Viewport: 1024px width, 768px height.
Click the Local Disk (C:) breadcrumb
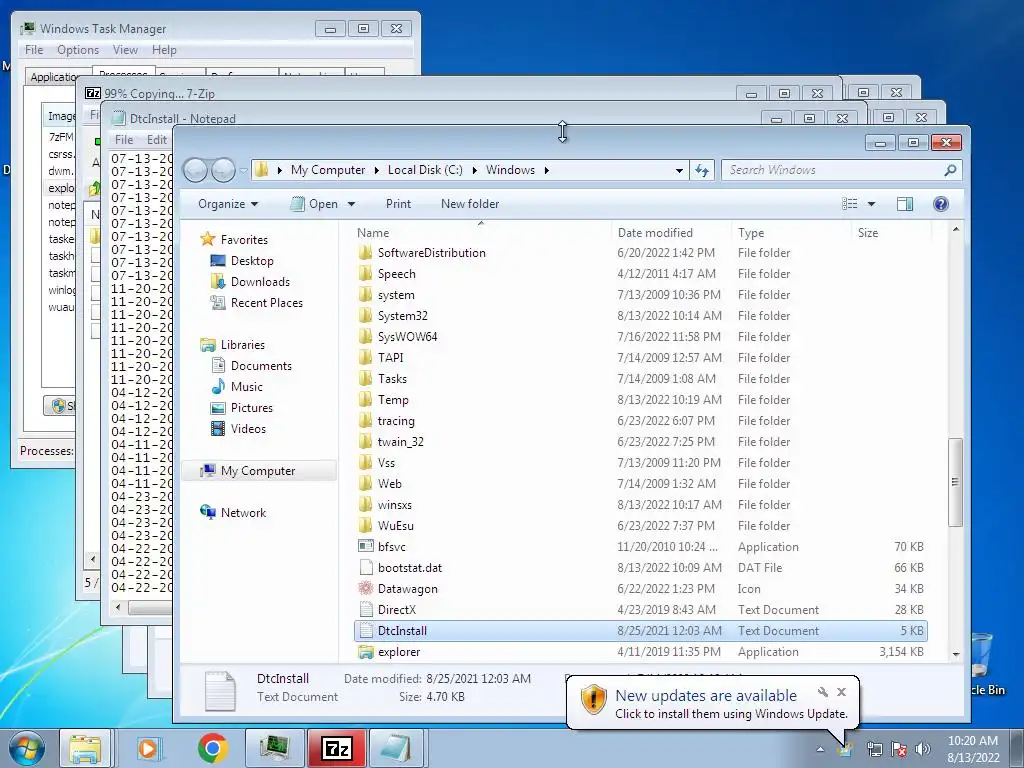(x=425, y=170)
